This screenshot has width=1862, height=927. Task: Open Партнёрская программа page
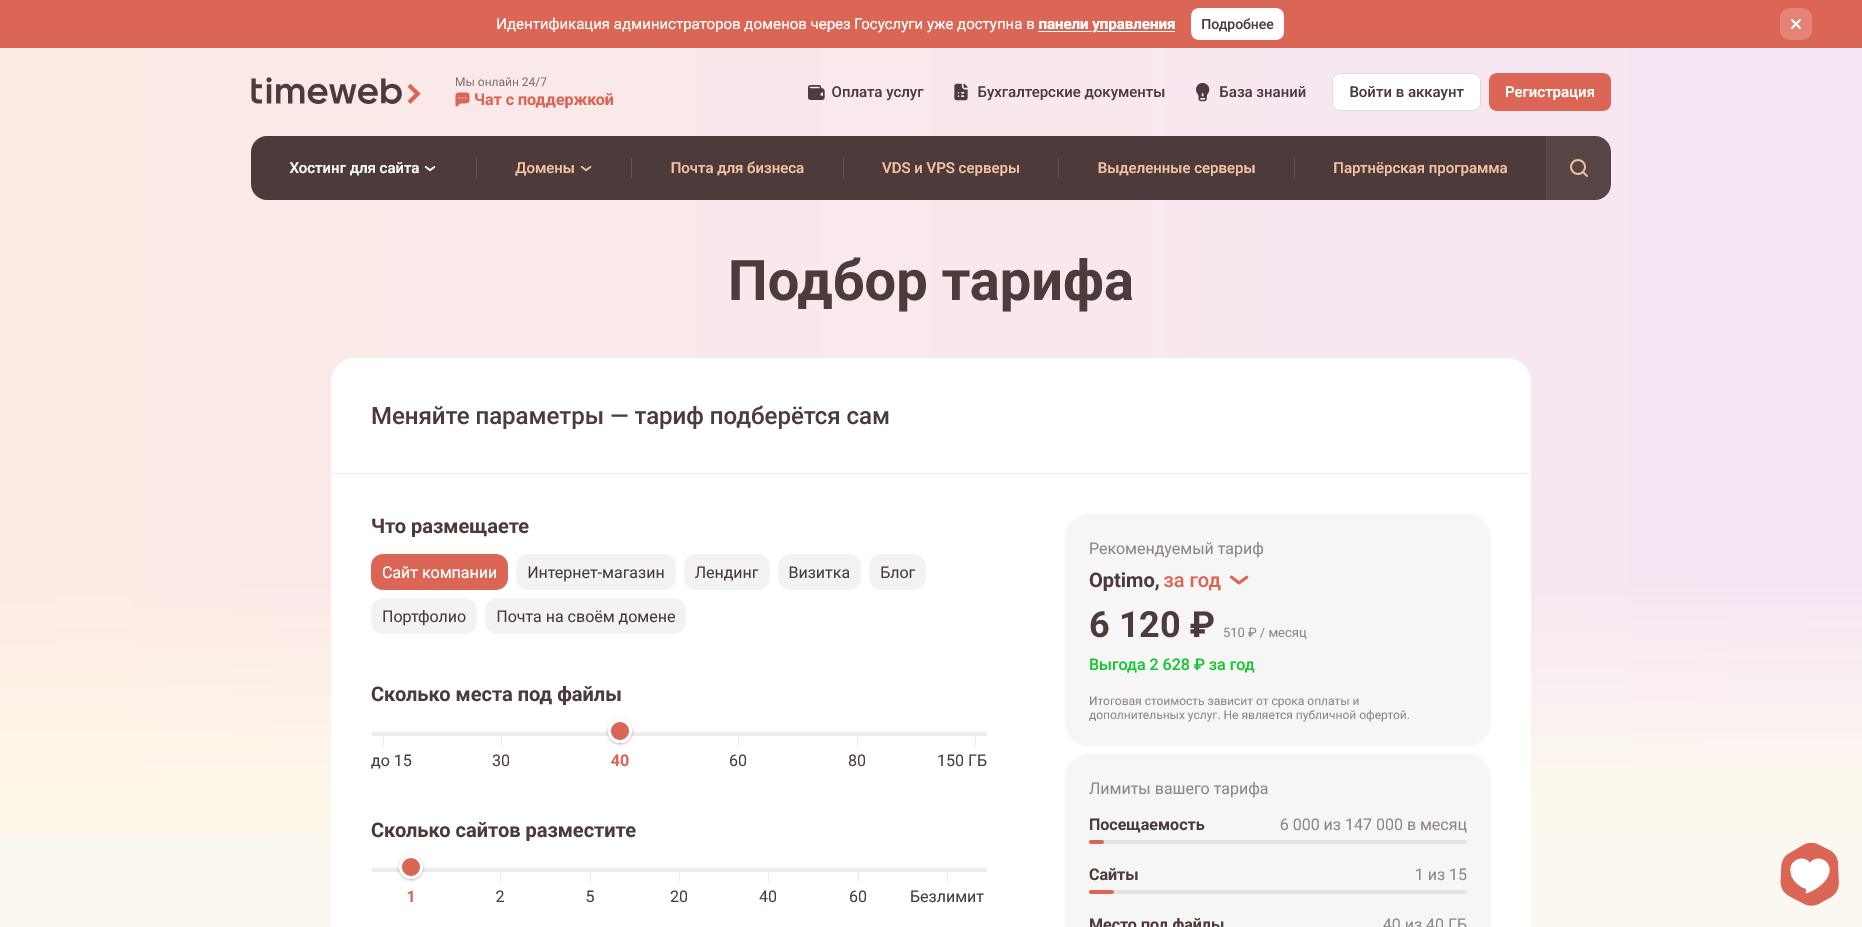[x=1420, y=168]
